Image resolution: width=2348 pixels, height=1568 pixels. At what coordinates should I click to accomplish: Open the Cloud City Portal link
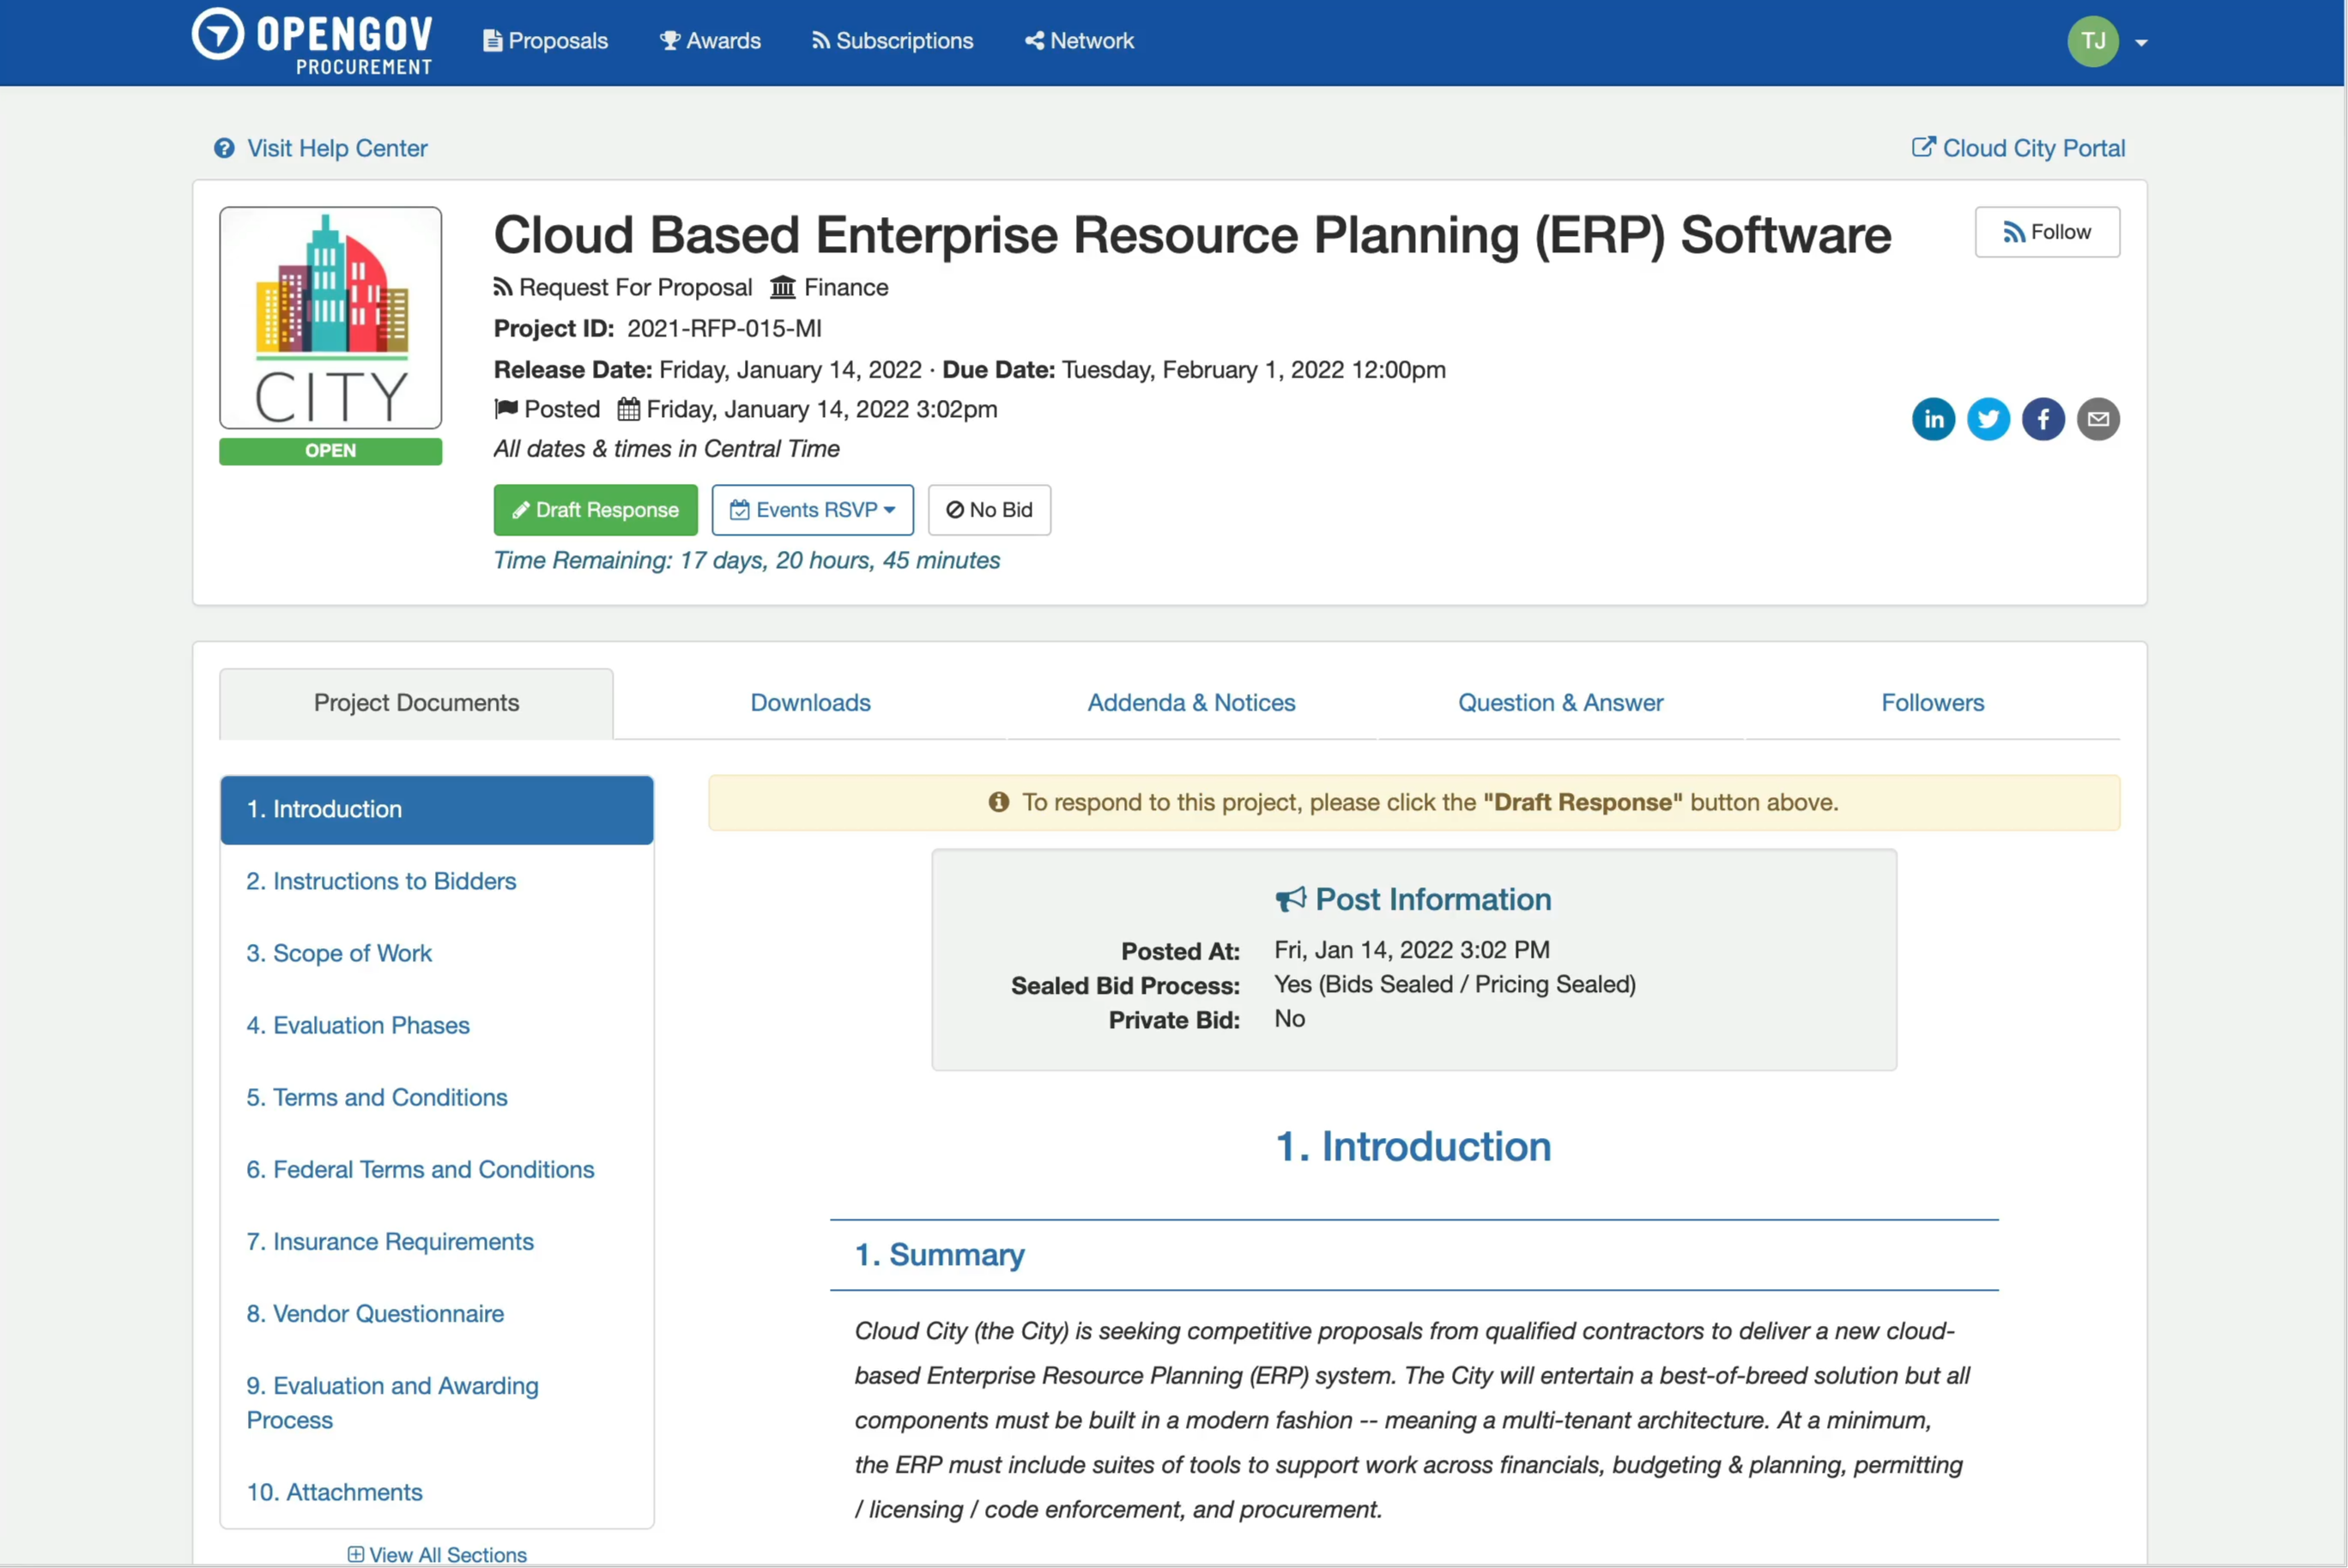[2018, 147]
